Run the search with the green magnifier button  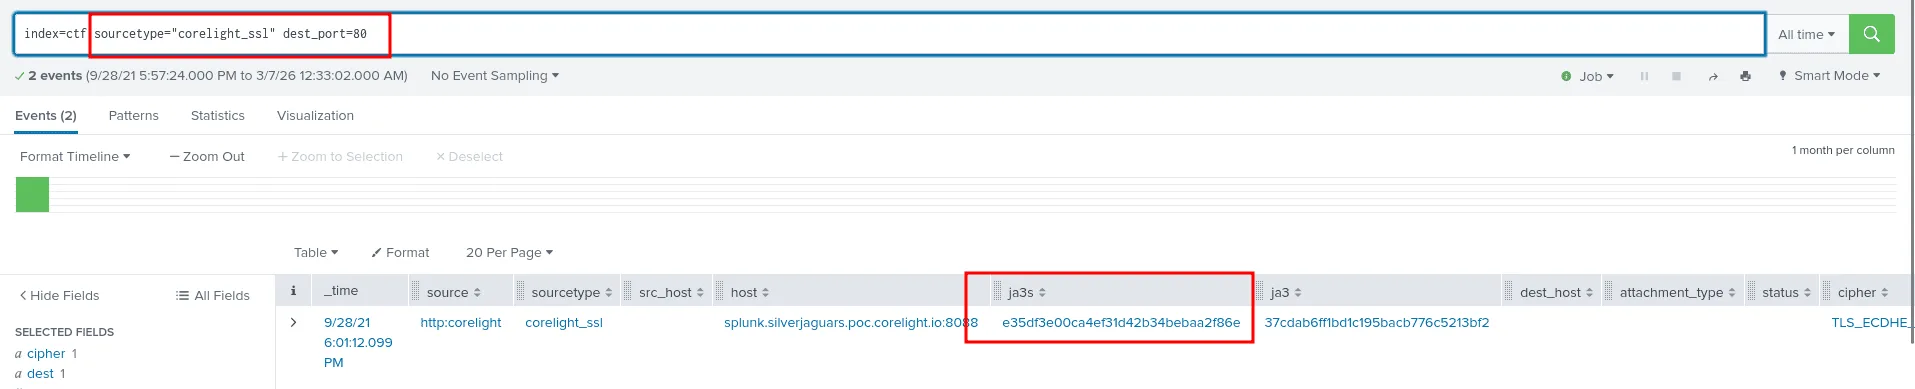pos(1871,34)
